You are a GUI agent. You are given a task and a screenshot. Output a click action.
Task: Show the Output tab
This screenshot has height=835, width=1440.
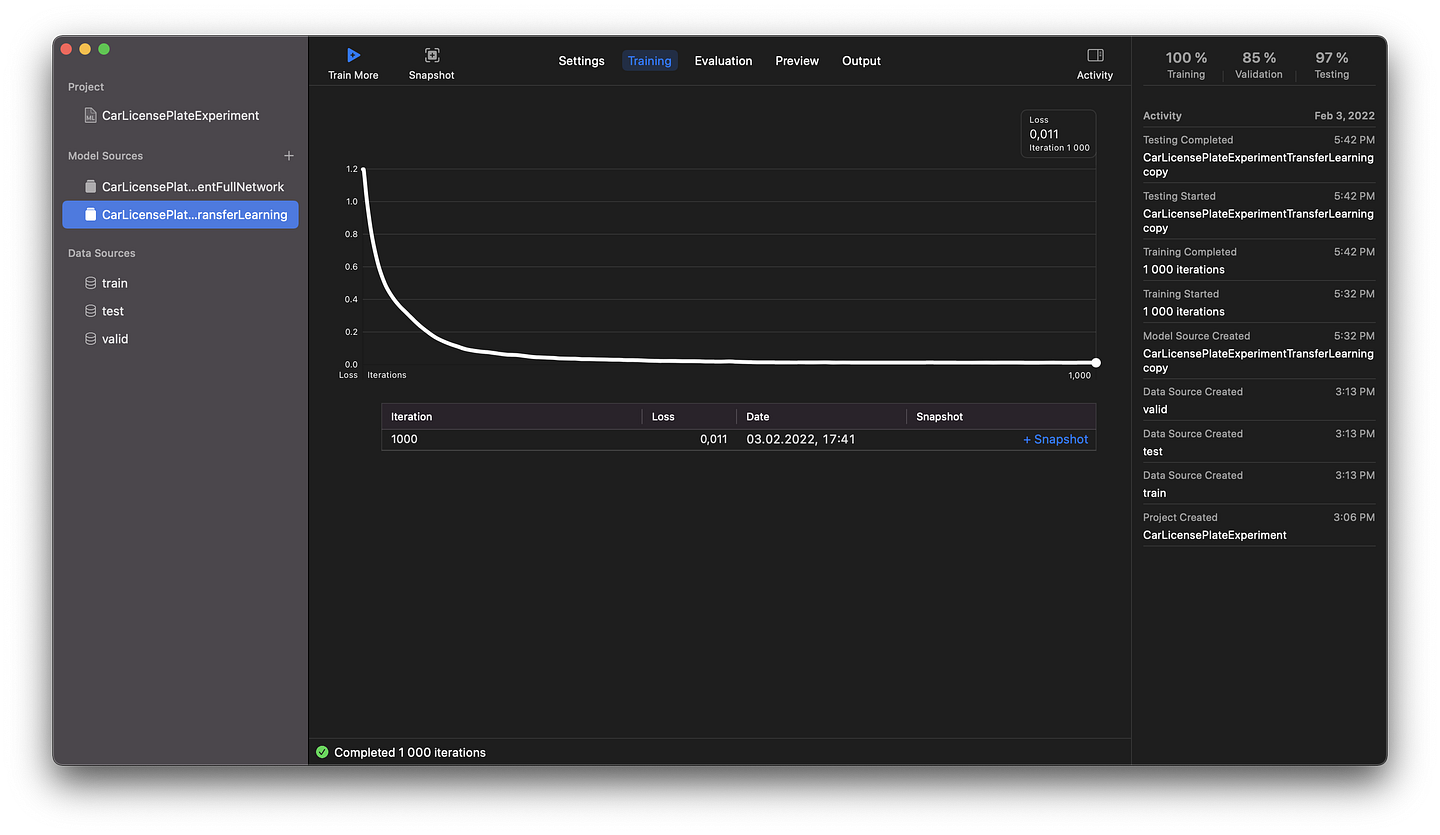pos(861,61)
